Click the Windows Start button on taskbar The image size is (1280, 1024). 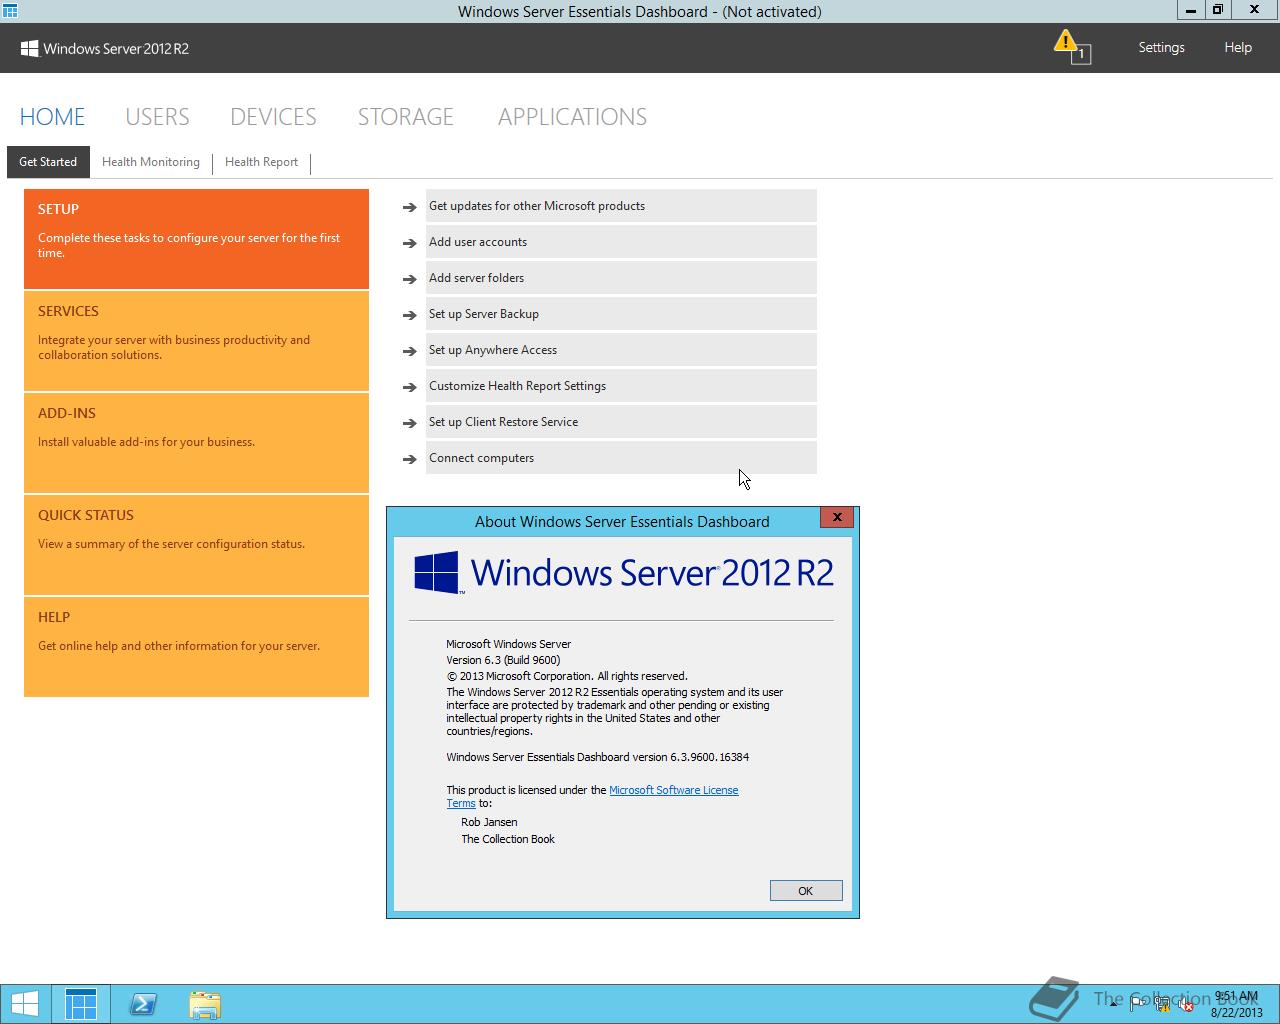click(x=24, y=1004)
